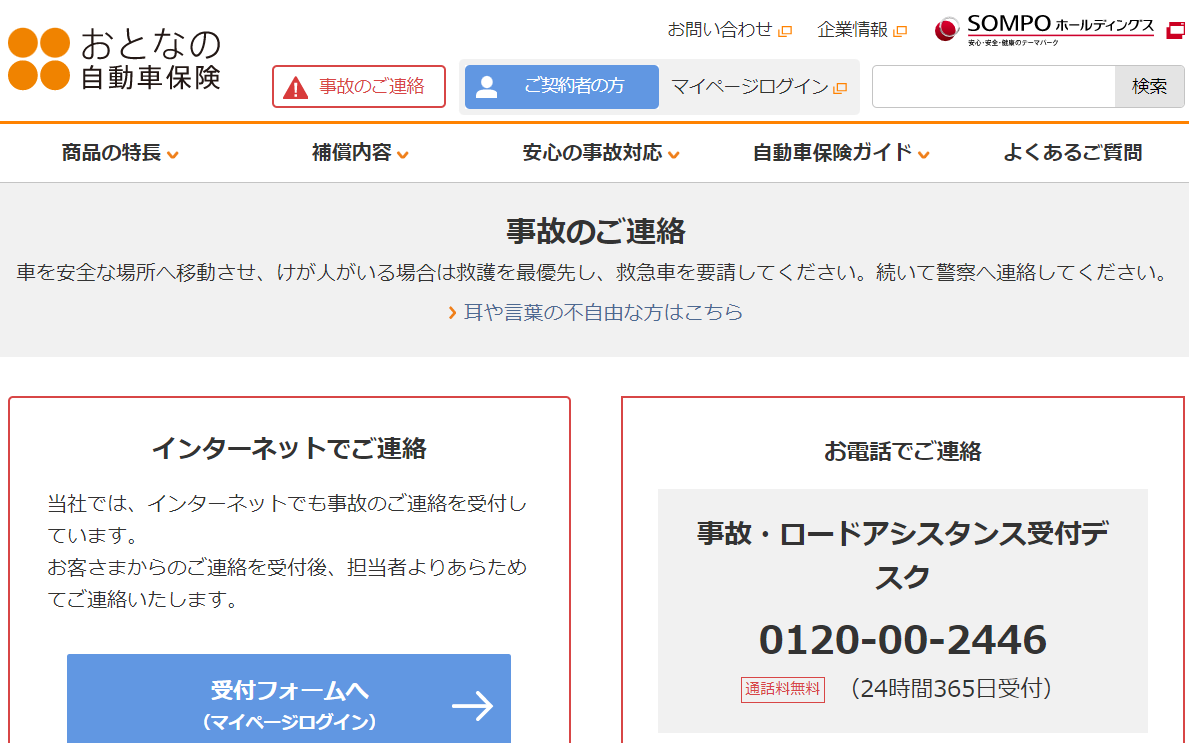Open the 安心の事故対応 dropdown menu

coord(601,153)
